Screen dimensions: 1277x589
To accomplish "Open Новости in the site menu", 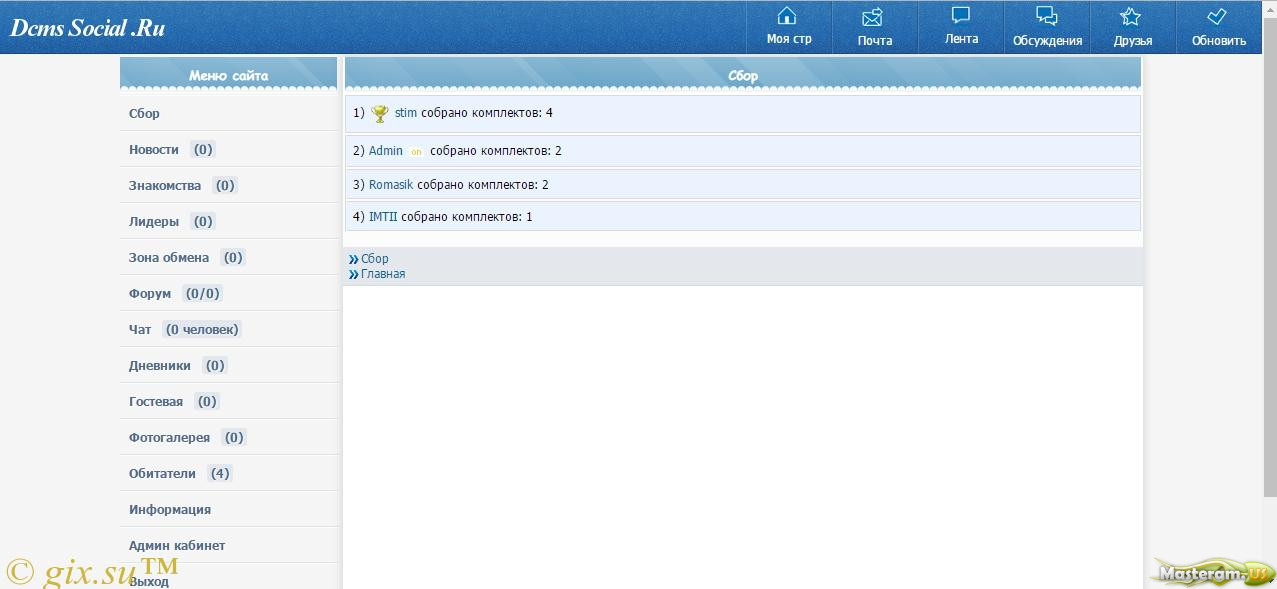I will [154, 150].
